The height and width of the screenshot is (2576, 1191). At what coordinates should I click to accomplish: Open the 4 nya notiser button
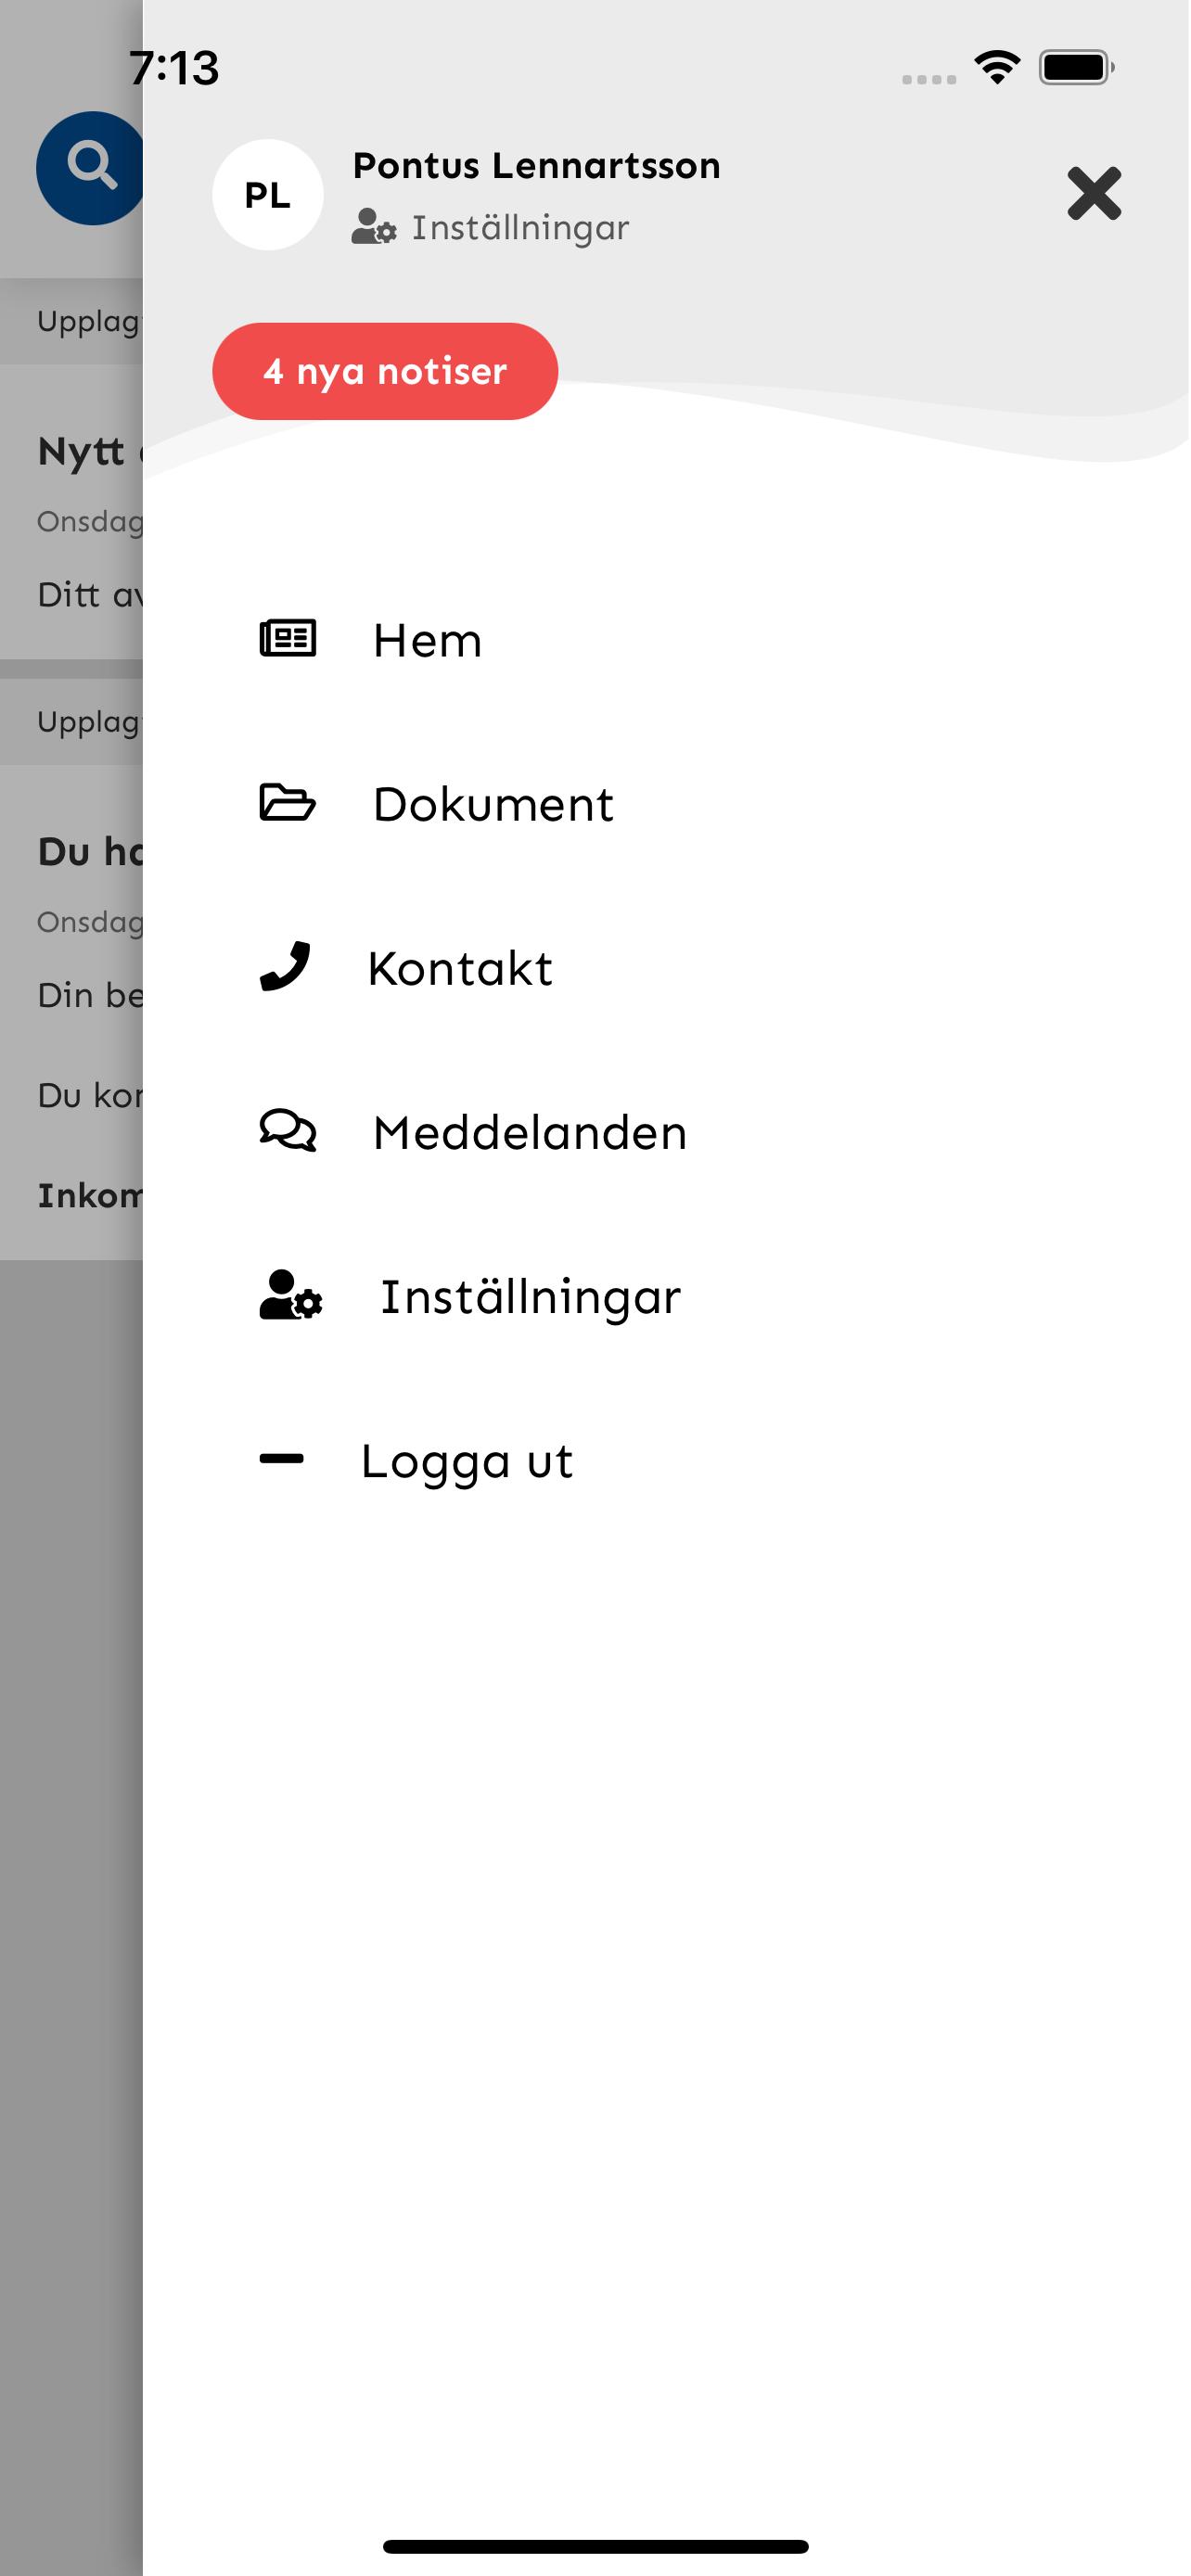click(385, 371)
